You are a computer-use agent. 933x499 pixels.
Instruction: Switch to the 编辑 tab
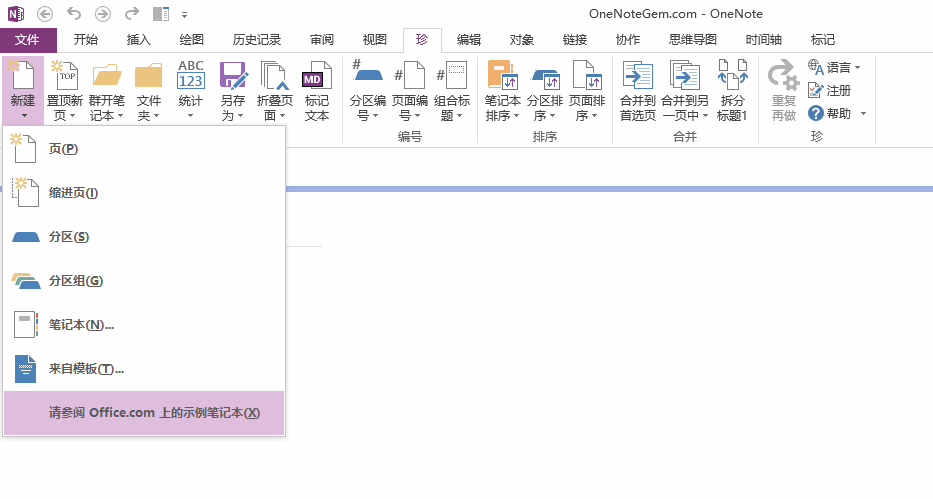tap(469, 40)
